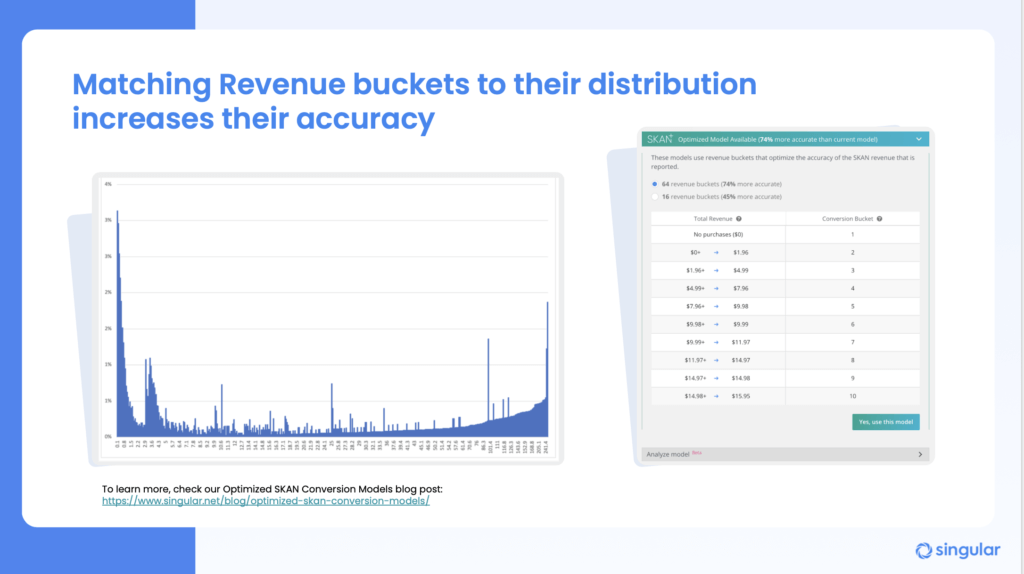Viewport: 1024px width, 574px height.
Task: Click the Beta label next to Analyze model
Action: click(697, 453)
